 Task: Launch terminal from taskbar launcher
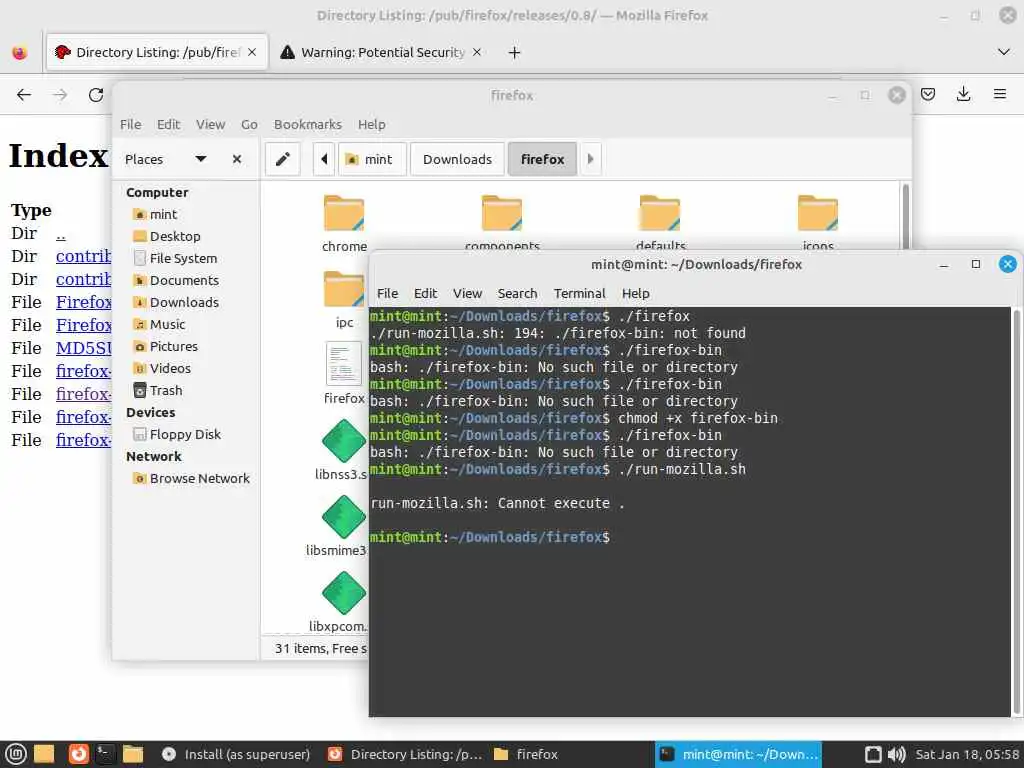click(105, 754)
